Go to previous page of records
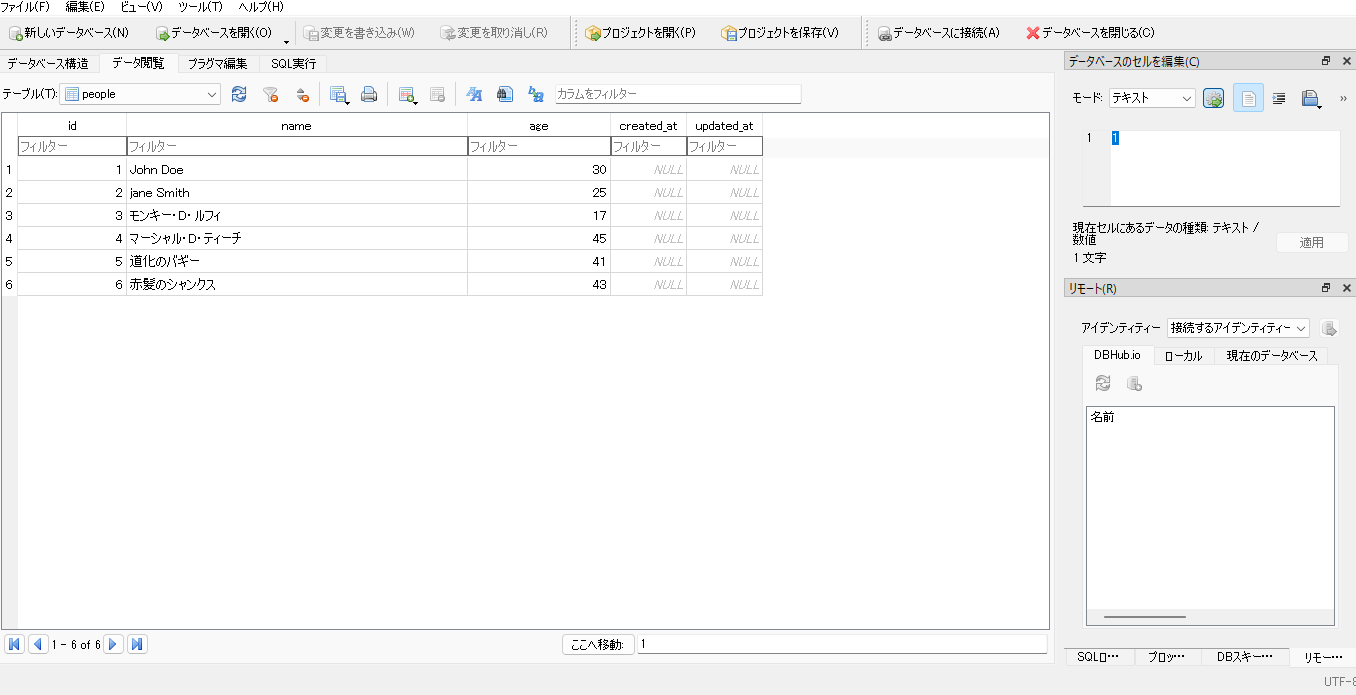The width and height of the screenshot is (1356, 695). pos(38,644)
